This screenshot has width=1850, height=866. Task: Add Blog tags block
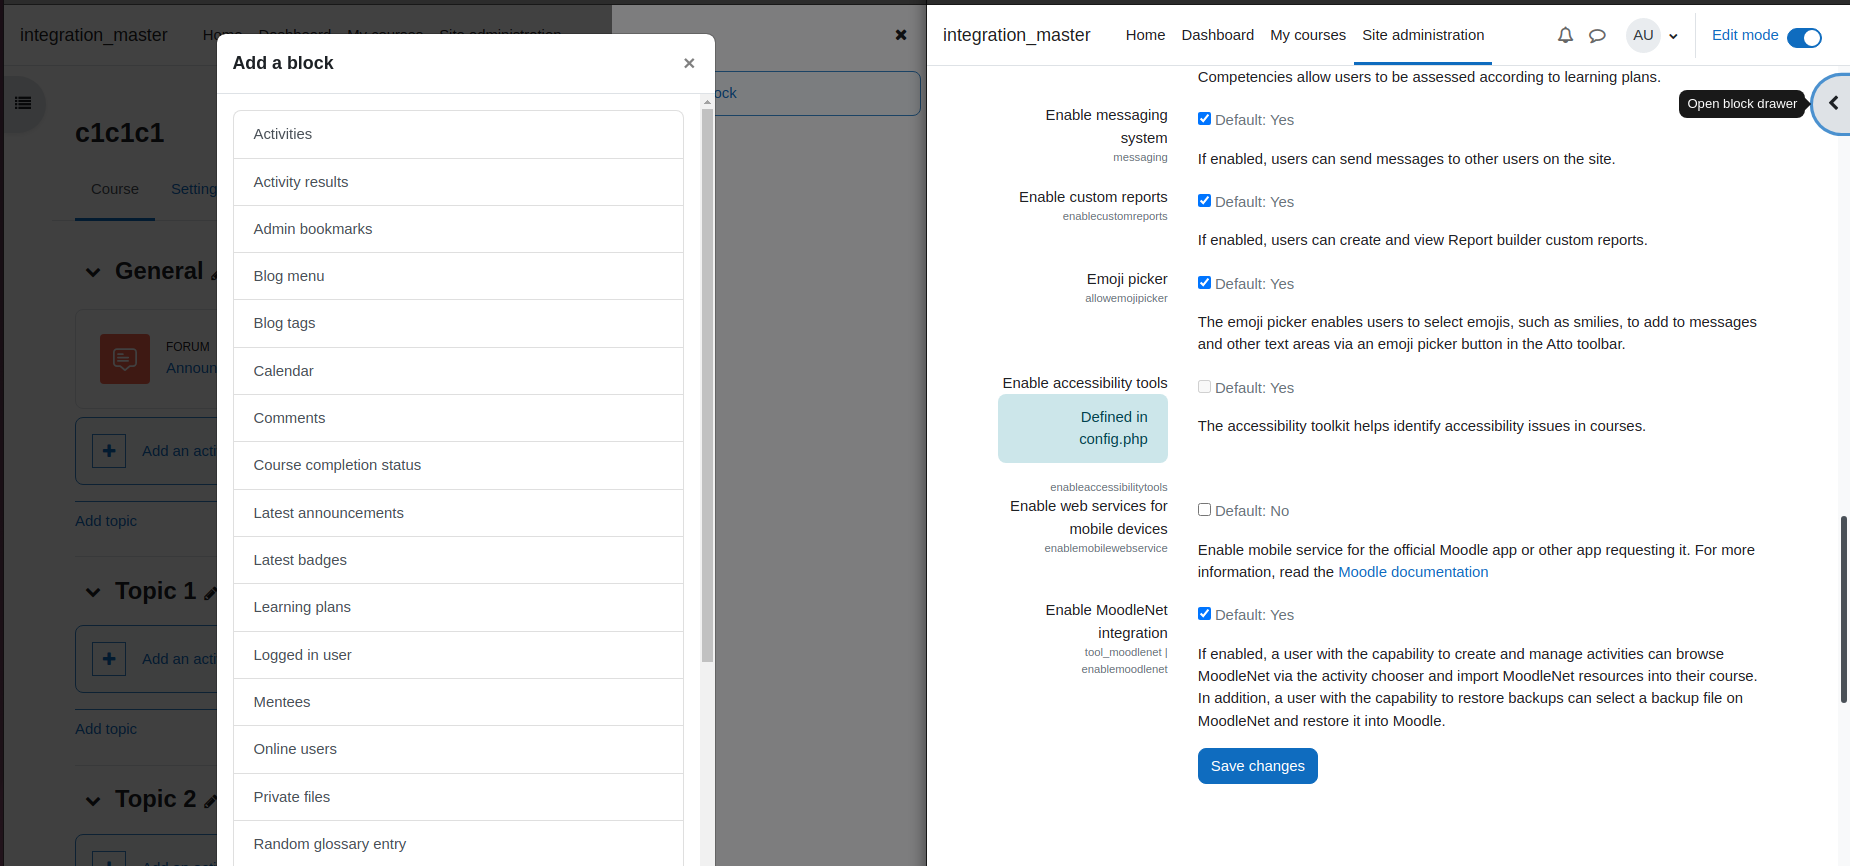click(458, 323)
